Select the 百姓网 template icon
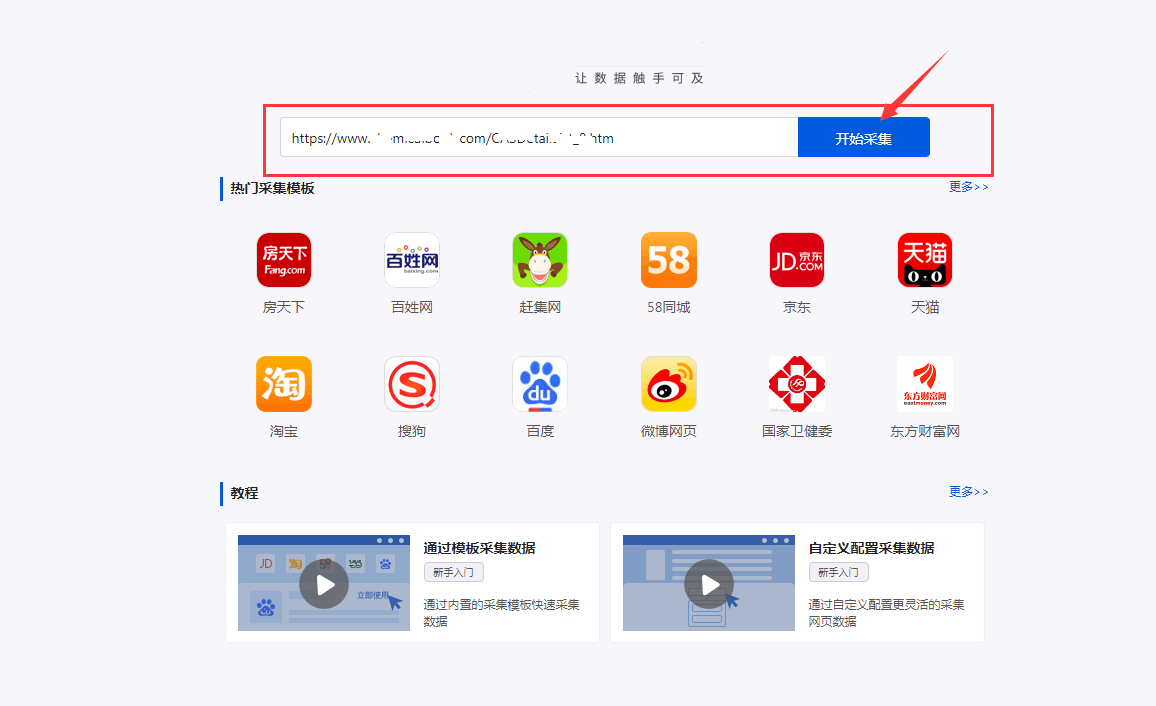Viewport: 1156px width, 706px height. point(412,260)
